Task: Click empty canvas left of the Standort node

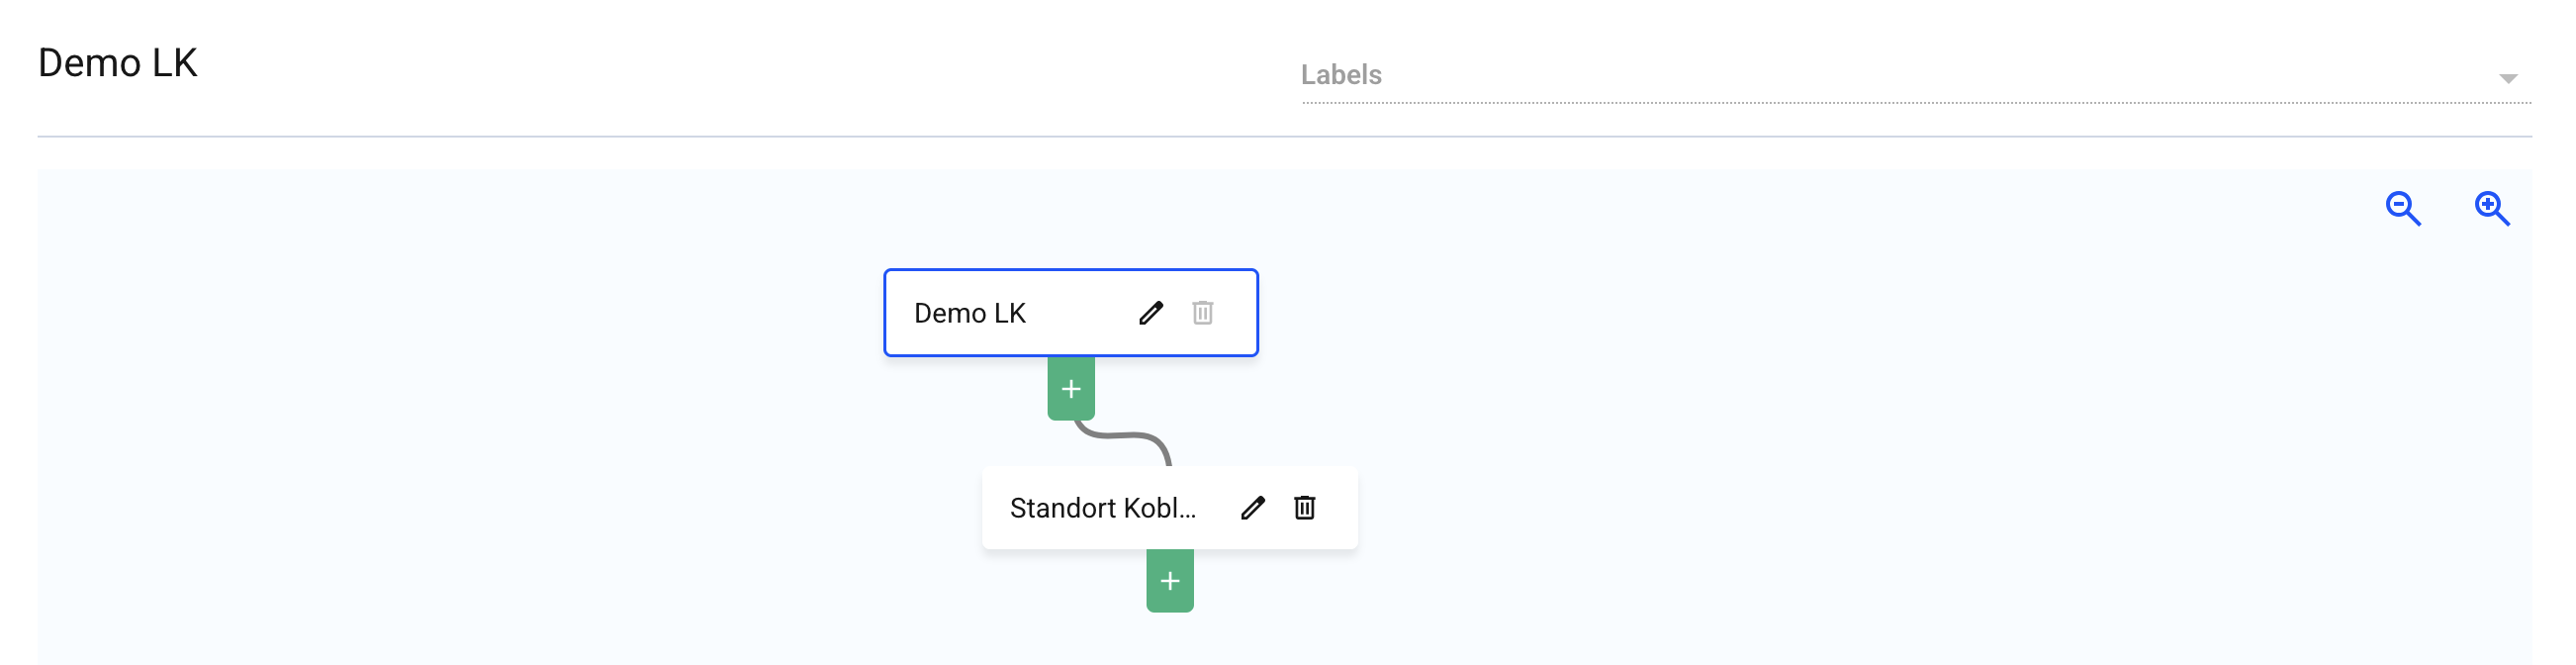Action: tap(600, 508)
